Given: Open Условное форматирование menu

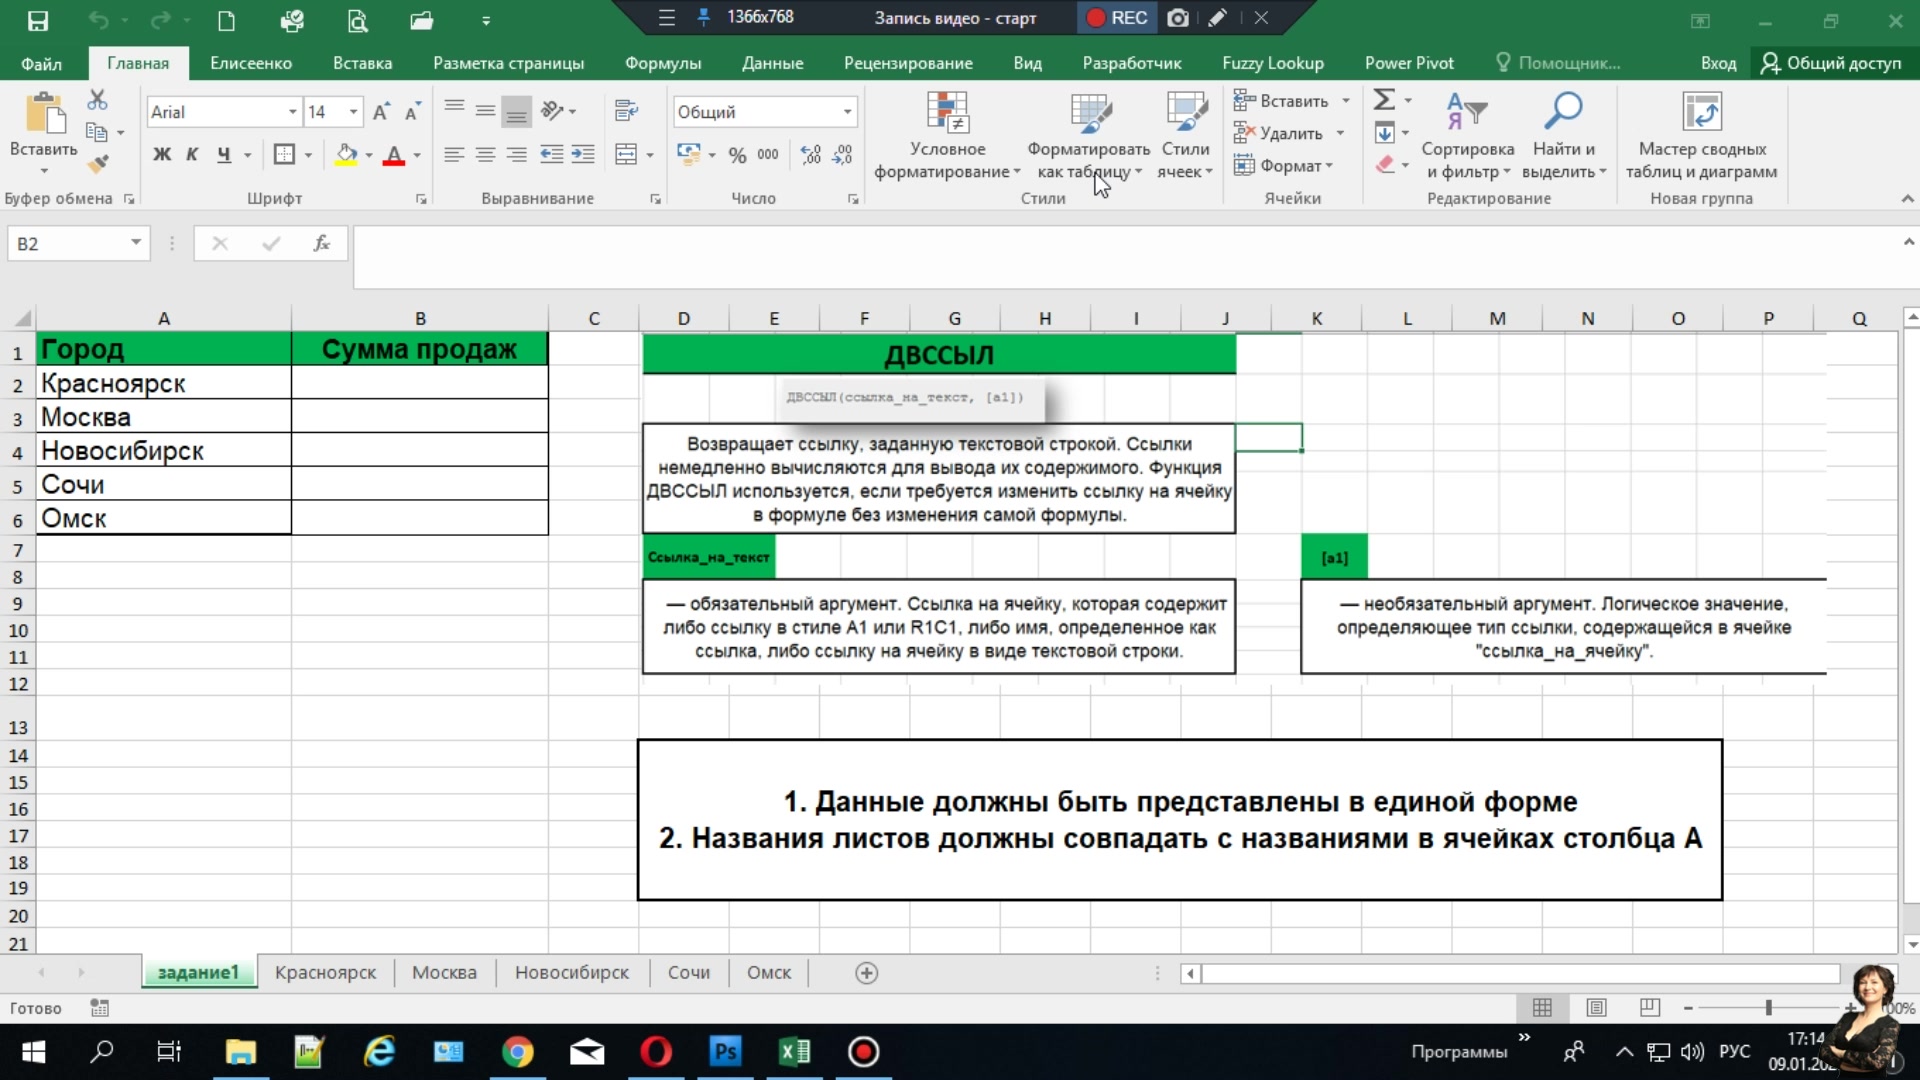Looking at the screenshot, I should point(946,135).
